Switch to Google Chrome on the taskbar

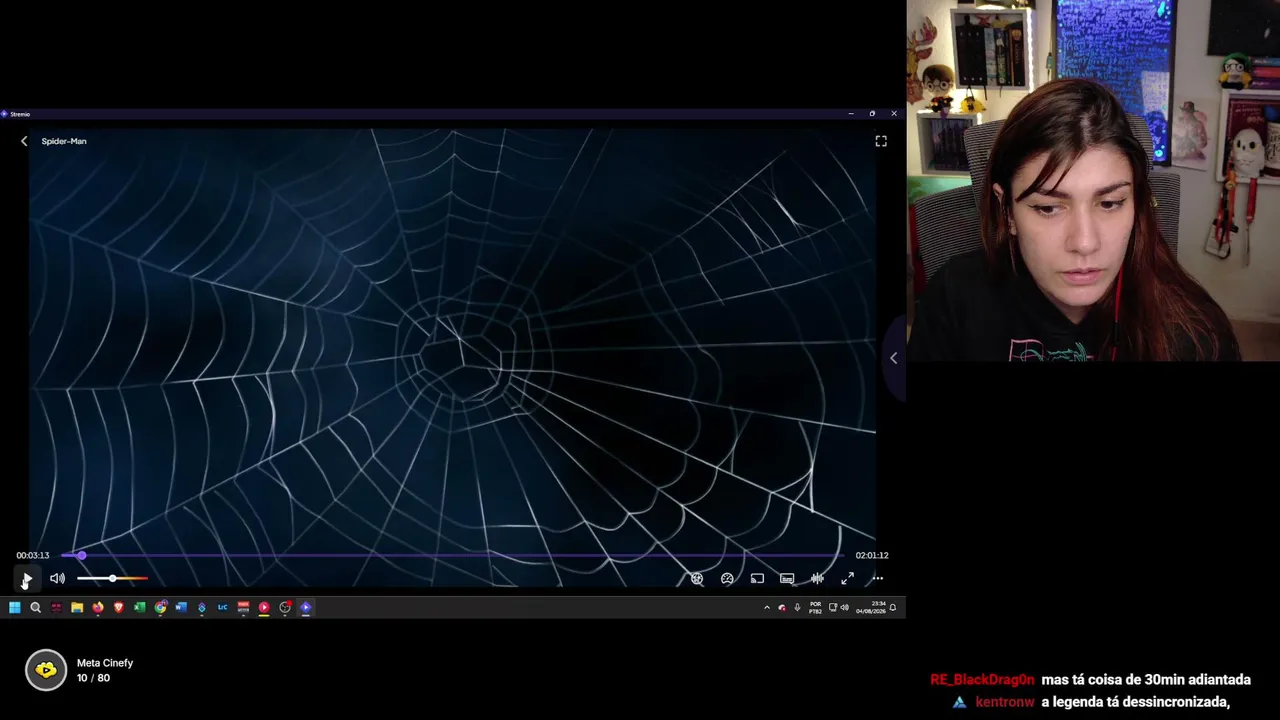pos(160,607)
